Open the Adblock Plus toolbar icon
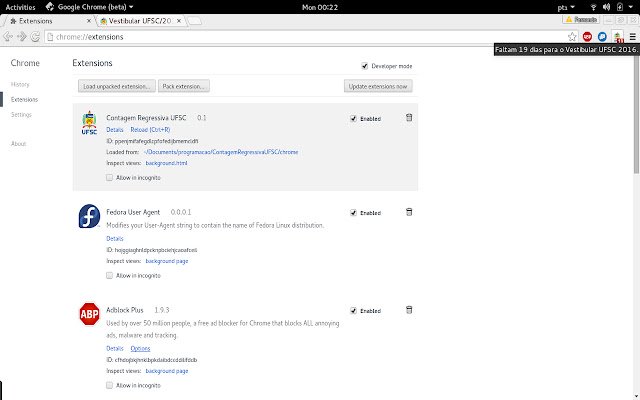640x400 pixels. click(587, 37)
